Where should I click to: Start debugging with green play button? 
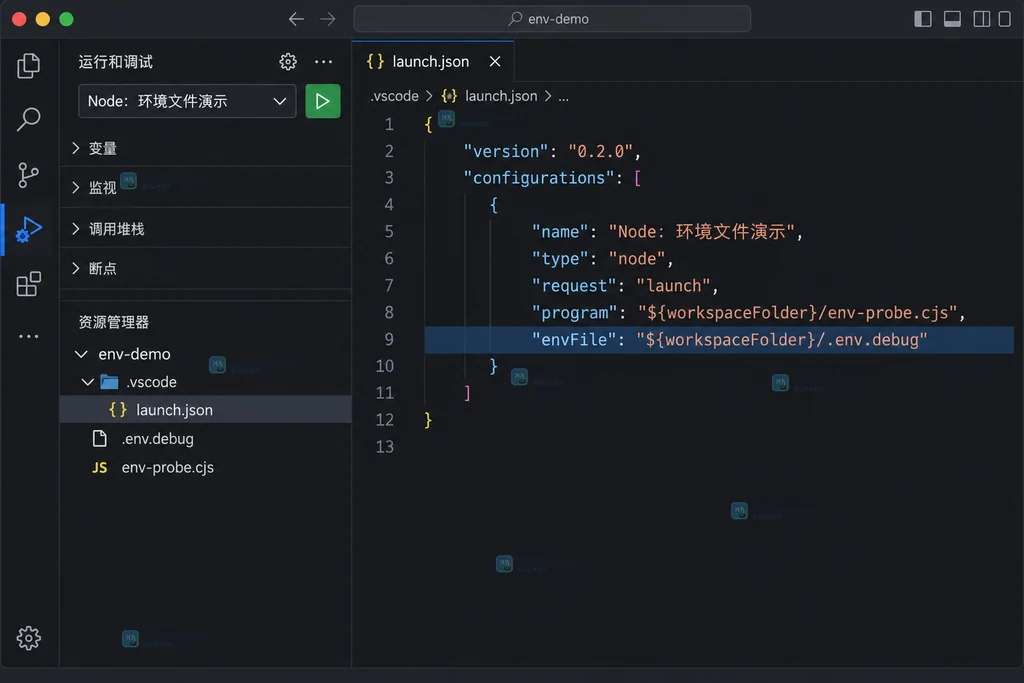pos(323,101)
